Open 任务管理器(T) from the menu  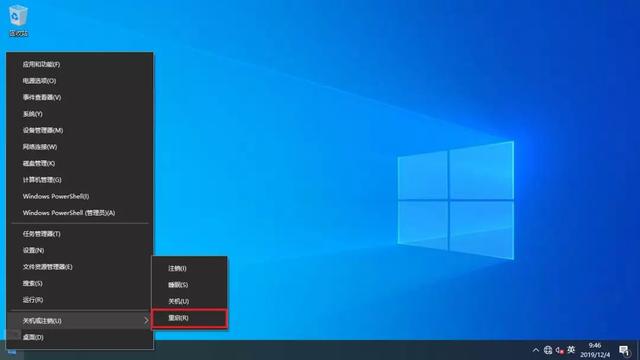pyautogui.click(x=80, y=234)
